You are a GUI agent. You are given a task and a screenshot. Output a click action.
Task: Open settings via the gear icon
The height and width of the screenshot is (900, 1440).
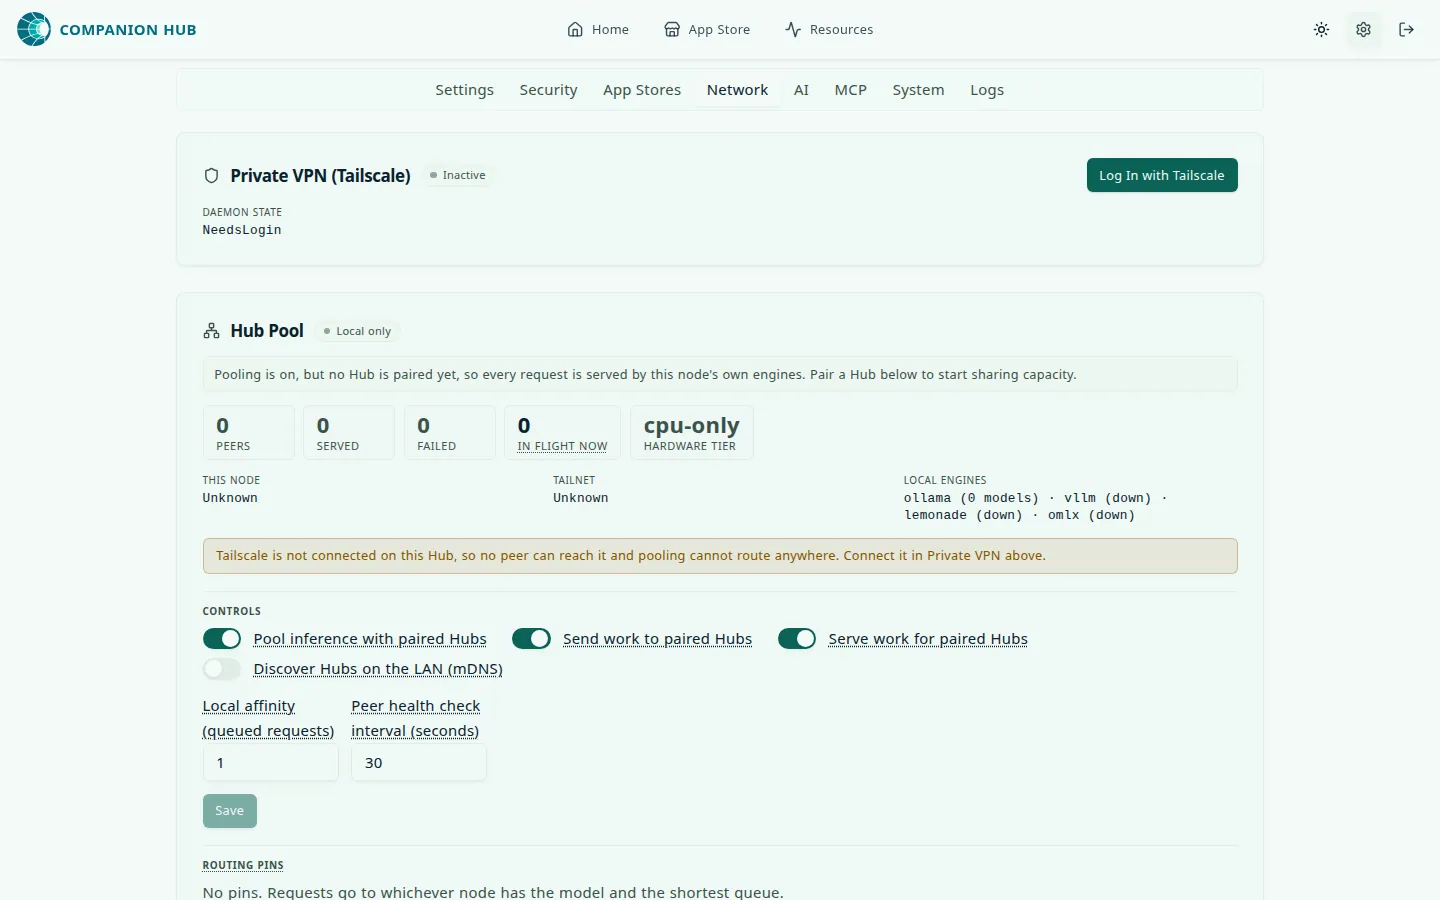[x=1363, y=29]
